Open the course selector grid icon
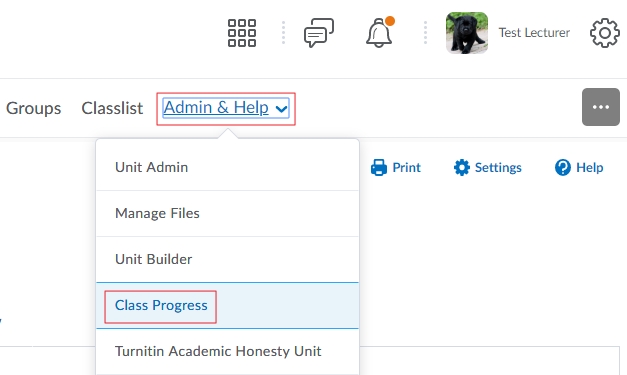Viewport: 627px width, 375px height. 242,33
